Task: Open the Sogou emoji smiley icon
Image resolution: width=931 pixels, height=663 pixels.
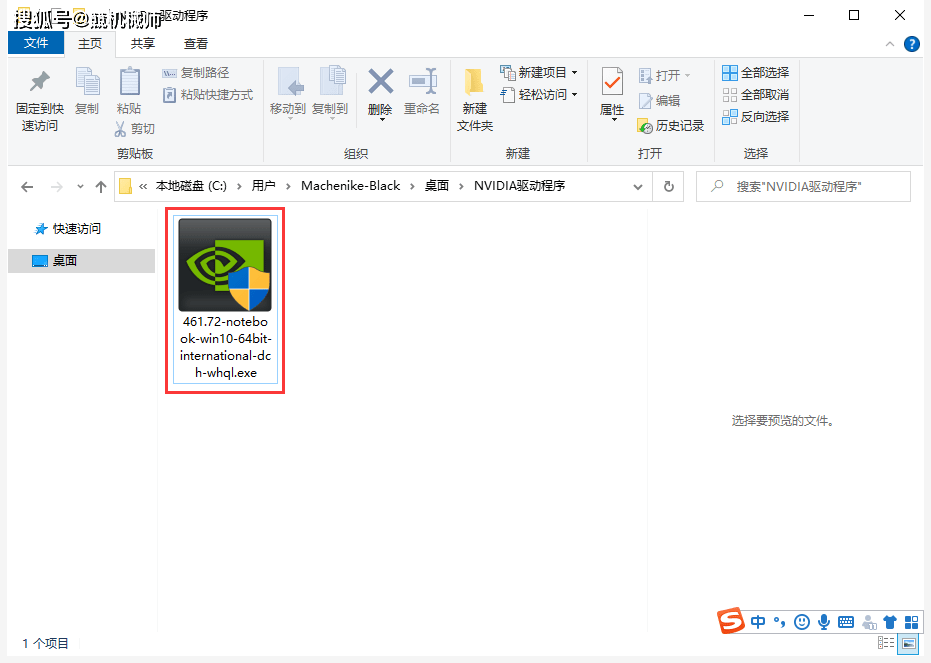Action: click(x=802, y=622)
